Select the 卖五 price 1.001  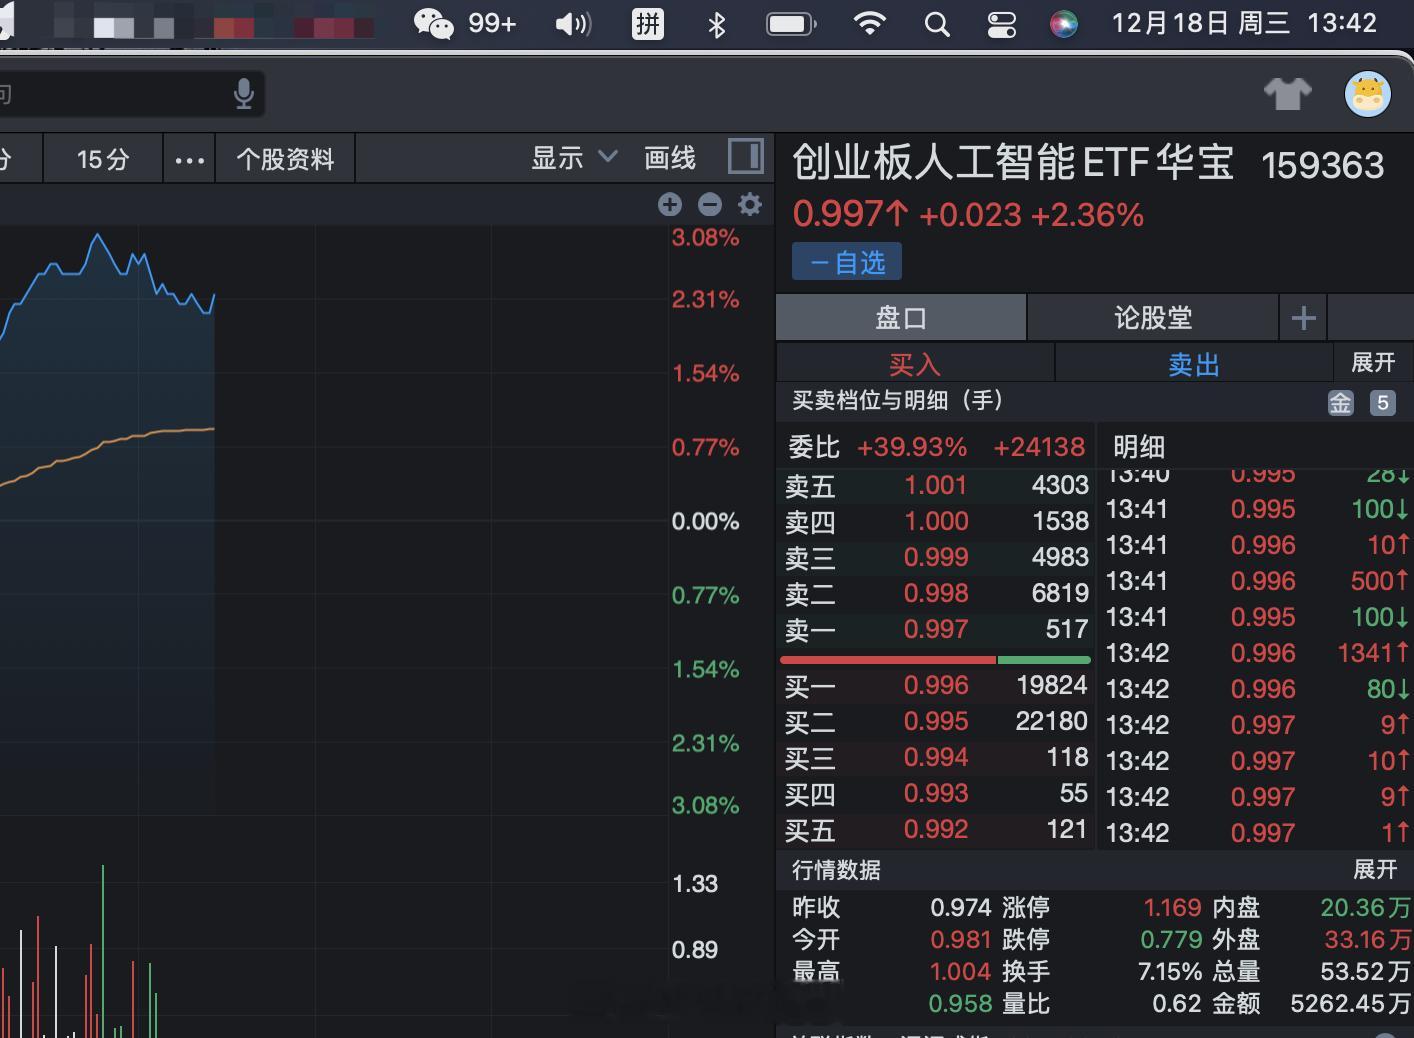(936, 485)
